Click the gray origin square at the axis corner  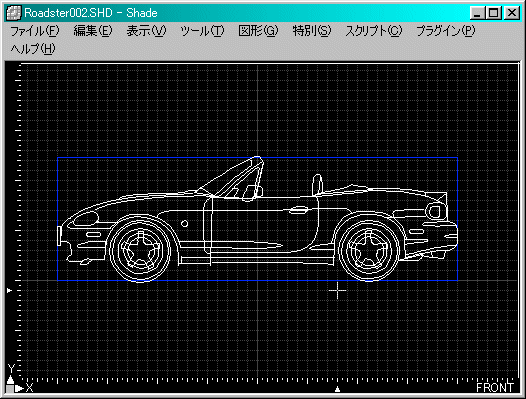pyautogui.click(x=10, y=389)
